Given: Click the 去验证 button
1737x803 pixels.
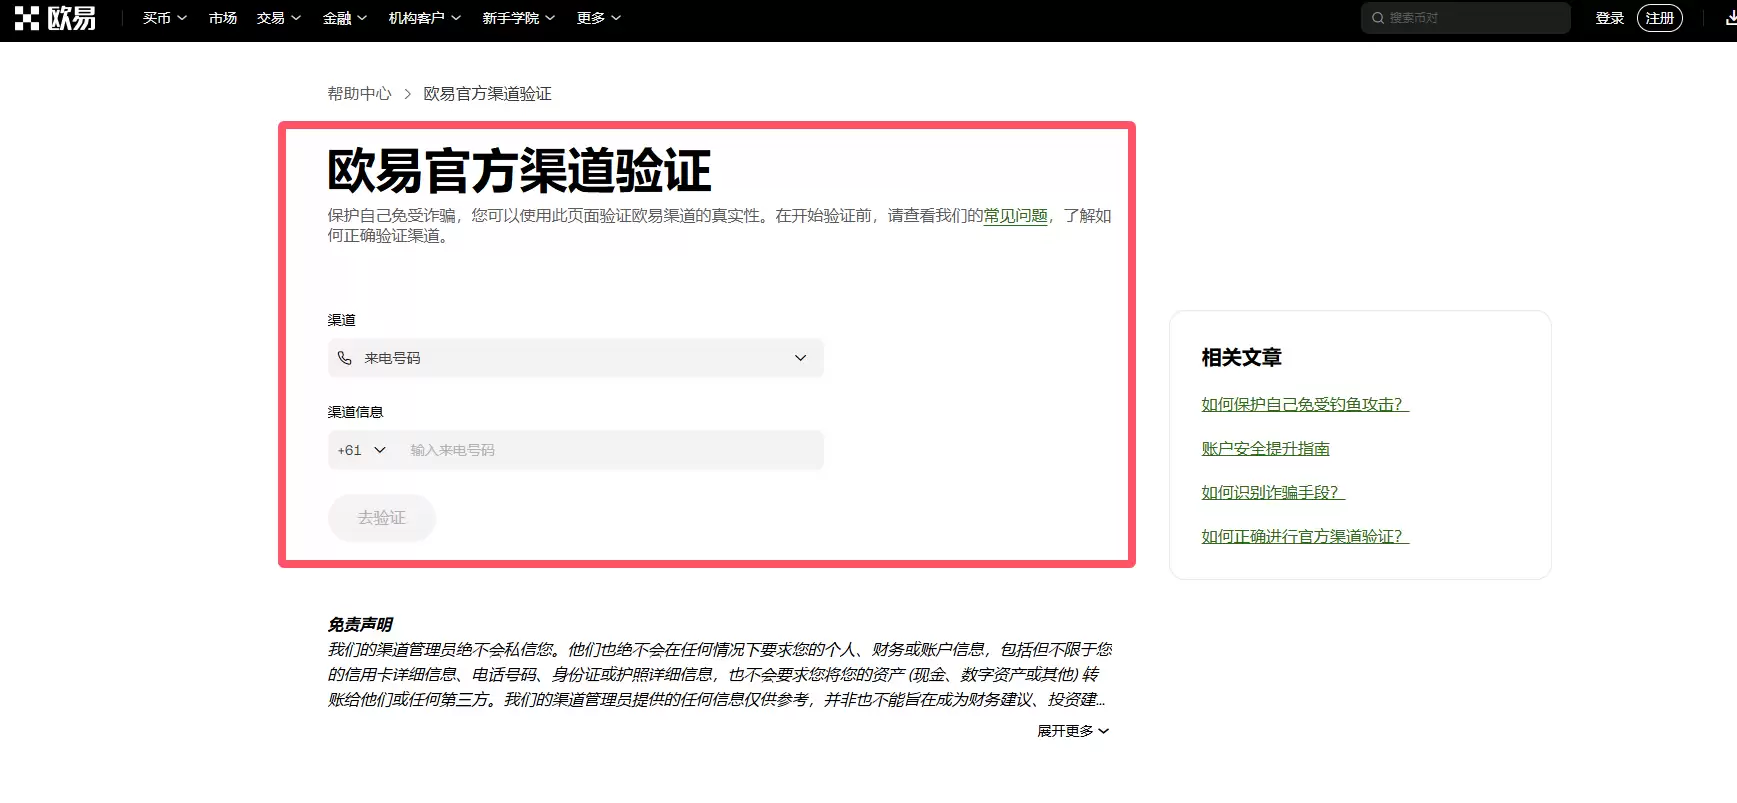Looking at the screenshot, I should coord(382,518).
